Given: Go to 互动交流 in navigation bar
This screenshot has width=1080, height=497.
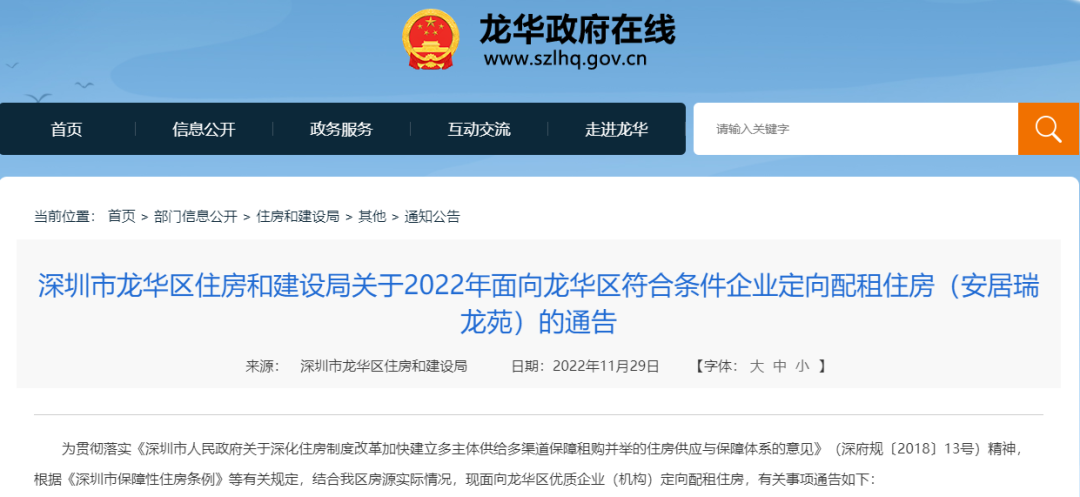Looking at the screenshot, I should (479, 129).
